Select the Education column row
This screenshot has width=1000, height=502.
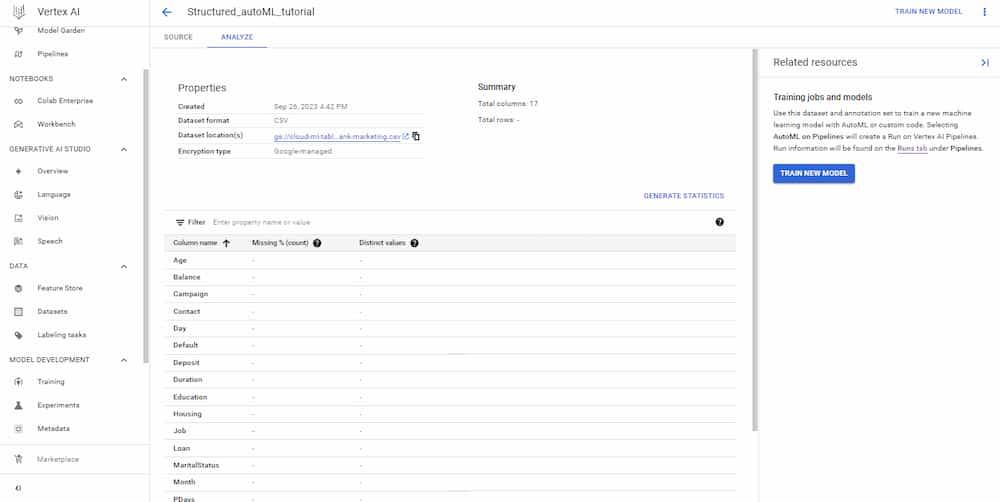(450, 397)
